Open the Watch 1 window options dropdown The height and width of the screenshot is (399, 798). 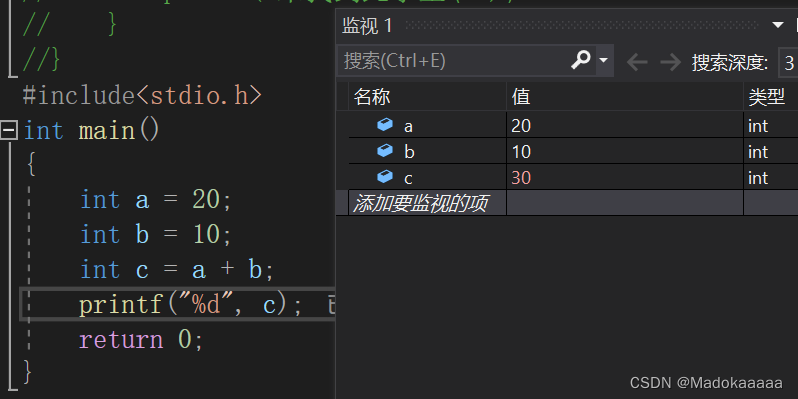pyautogui.click(x=778, y=24)
